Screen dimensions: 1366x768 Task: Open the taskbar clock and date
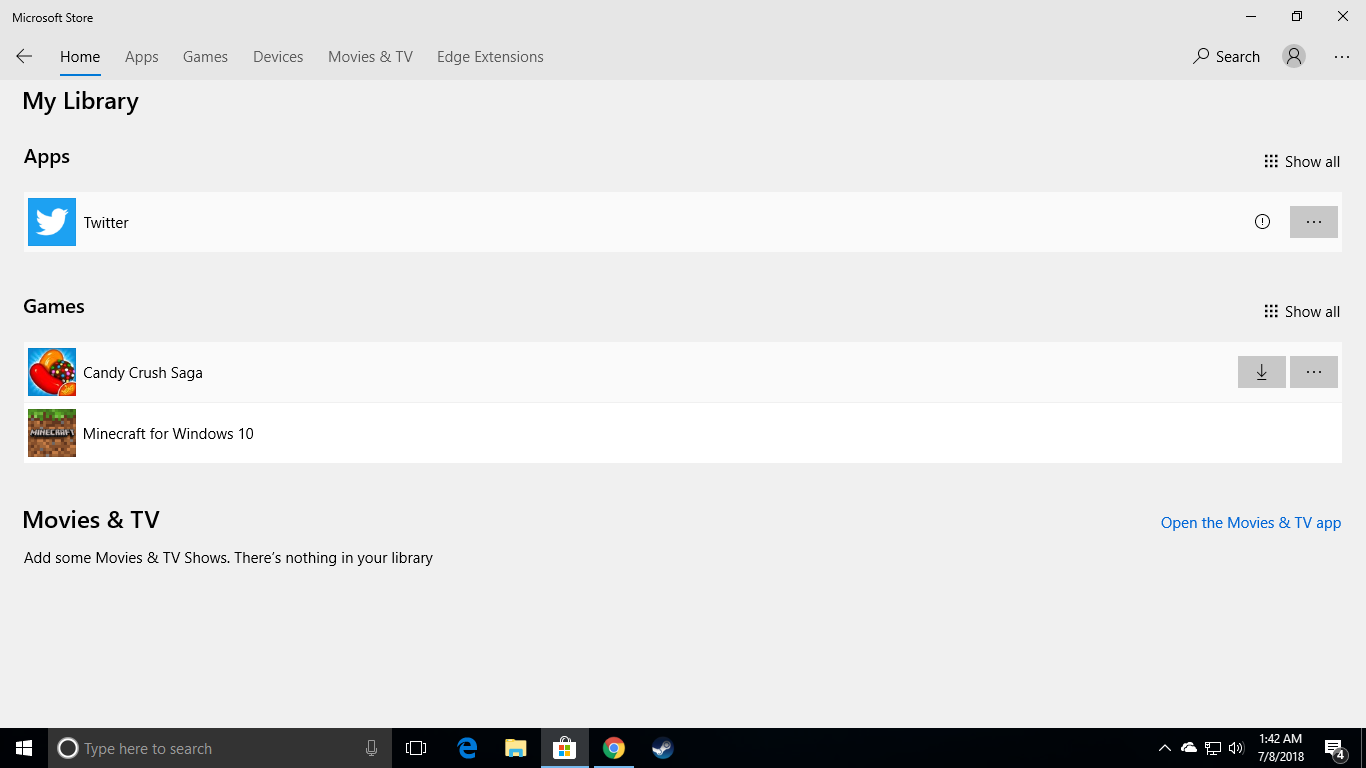pyautogui.click(x=1280, y=748)
